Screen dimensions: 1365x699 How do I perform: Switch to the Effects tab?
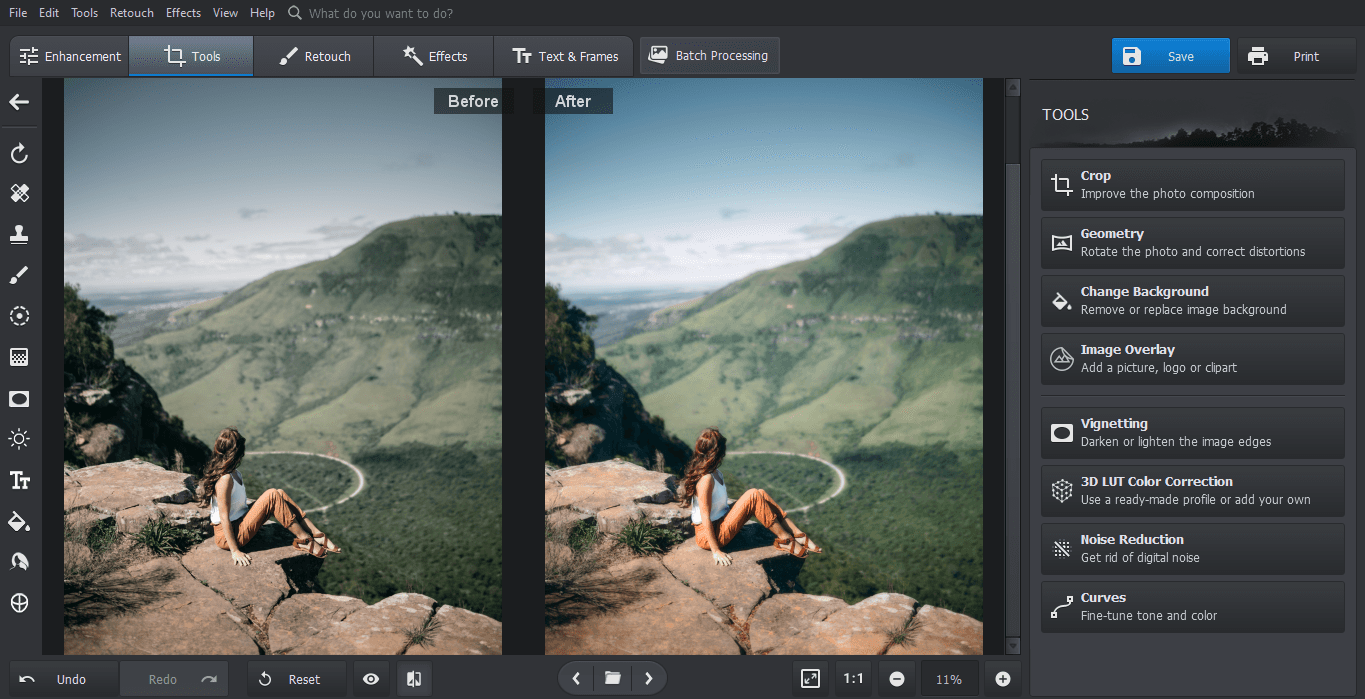433,56
